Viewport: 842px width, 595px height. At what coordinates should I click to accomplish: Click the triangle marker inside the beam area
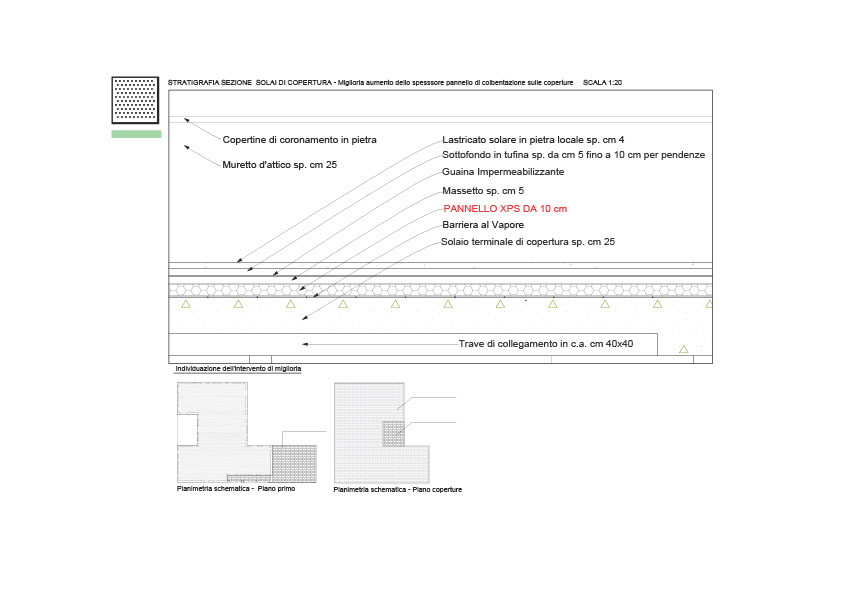click(684, 349)
